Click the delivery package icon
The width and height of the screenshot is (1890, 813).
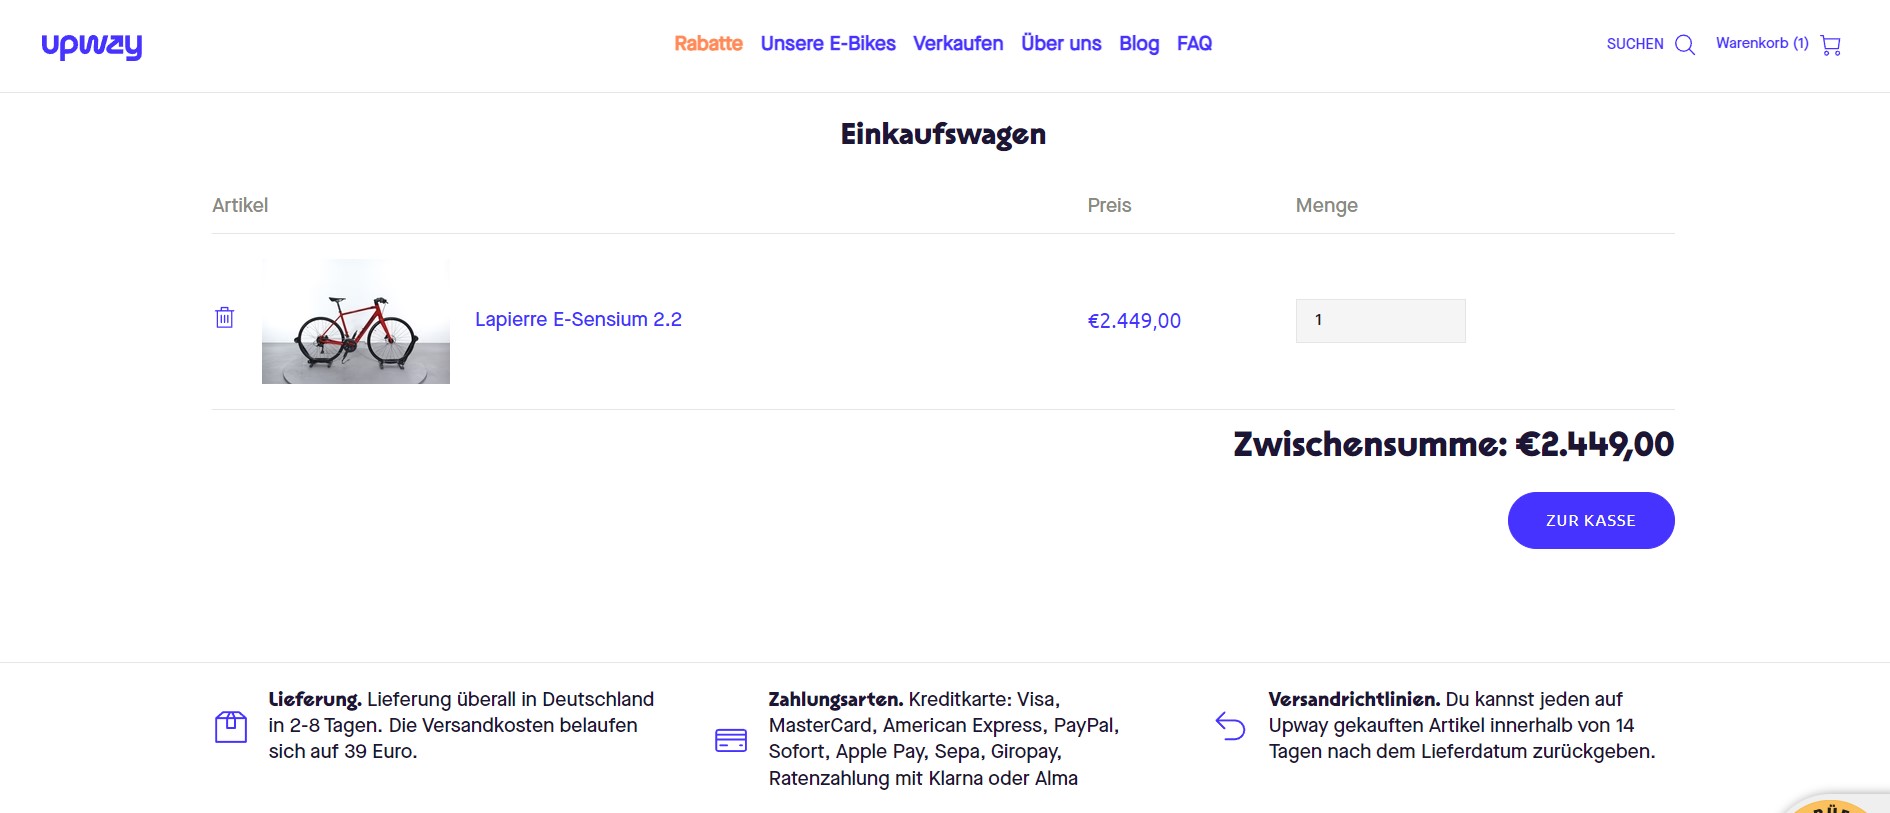click(x=231, y=726)
